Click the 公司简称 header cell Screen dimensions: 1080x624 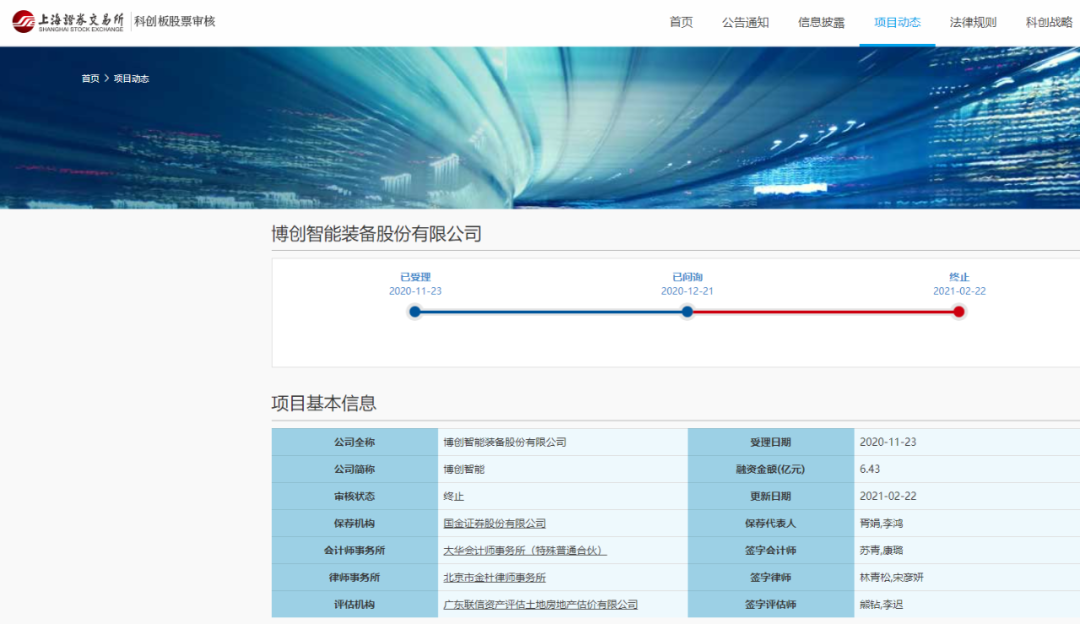(x=355, y=469)
